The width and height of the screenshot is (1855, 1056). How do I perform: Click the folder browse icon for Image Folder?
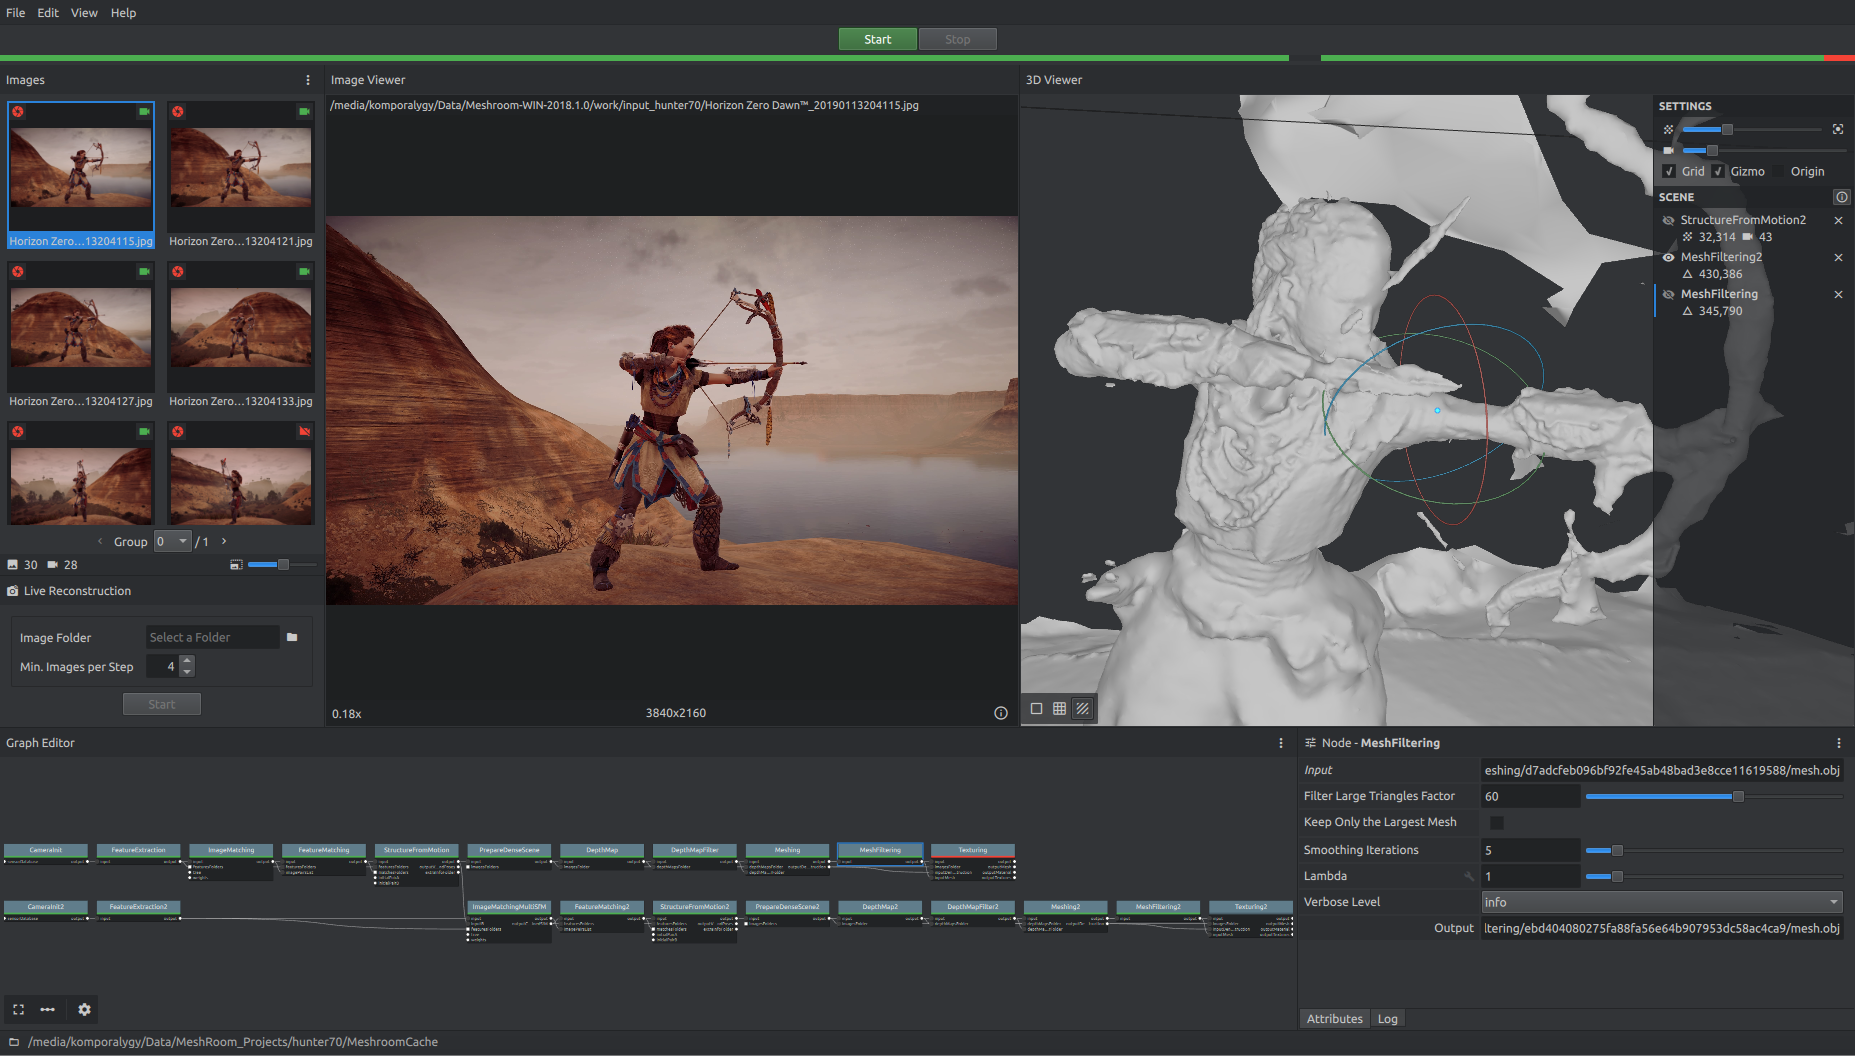pyautogui.click(x=292, y=637)
